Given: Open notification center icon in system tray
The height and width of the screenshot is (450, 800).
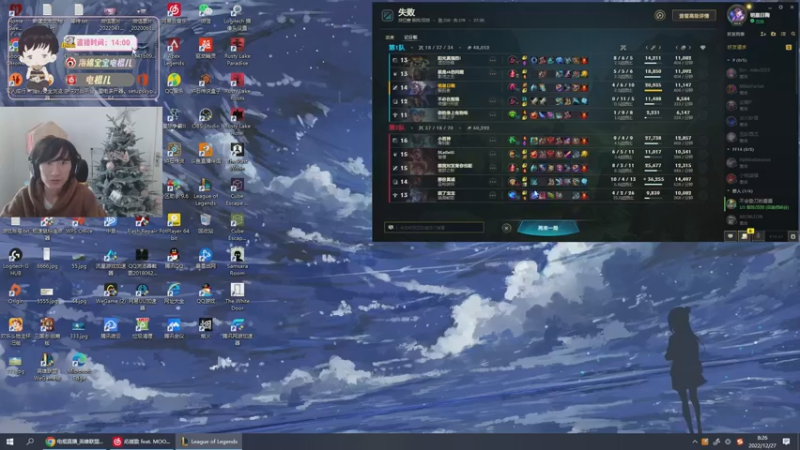Looking at the screenshot, I should (786, 441).
